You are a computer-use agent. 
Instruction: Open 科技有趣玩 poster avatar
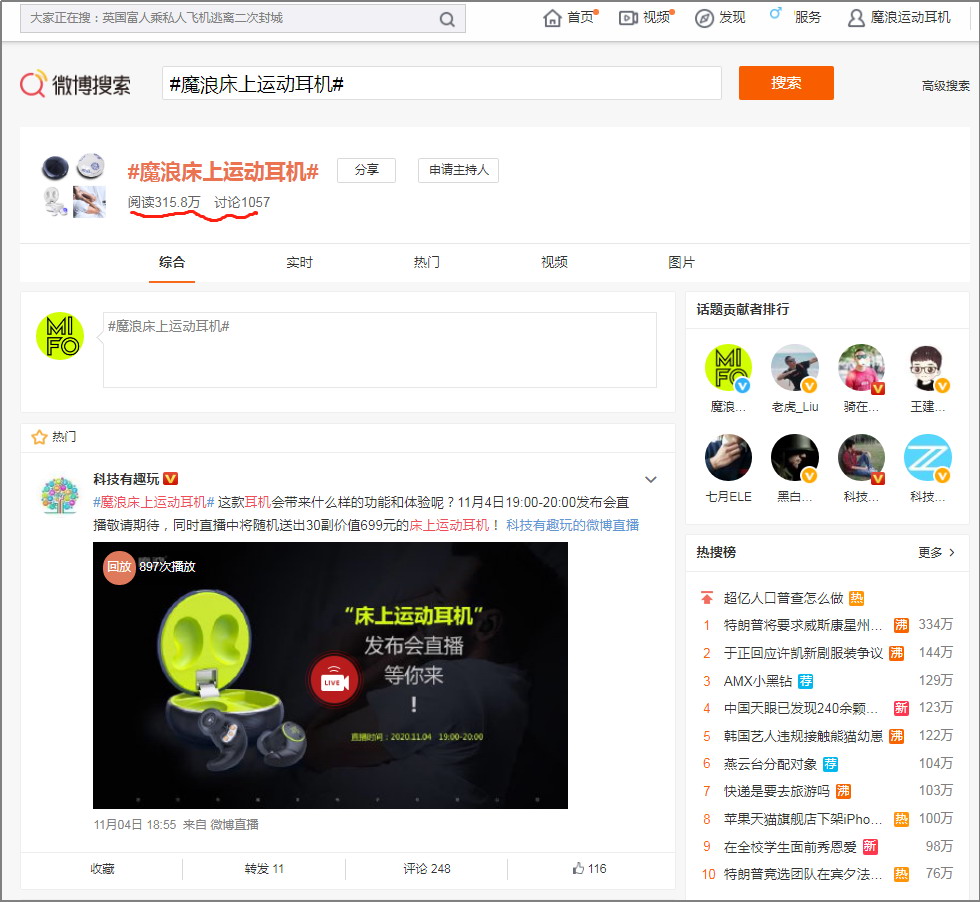click(x=59, y=496)
